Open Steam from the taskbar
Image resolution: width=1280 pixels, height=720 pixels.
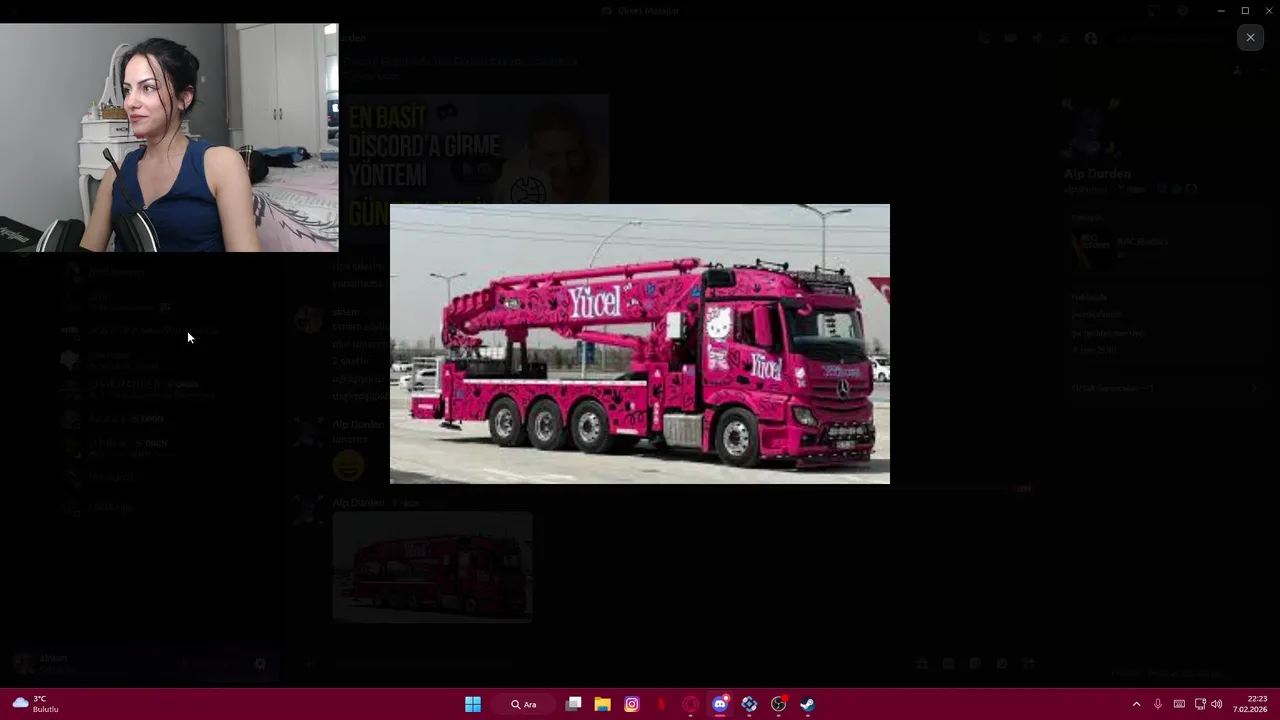pos(807,704)
